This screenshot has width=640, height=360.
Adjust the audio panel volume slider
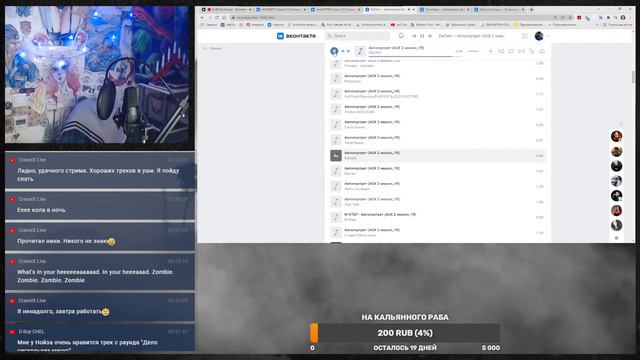[x=473, y=51]
